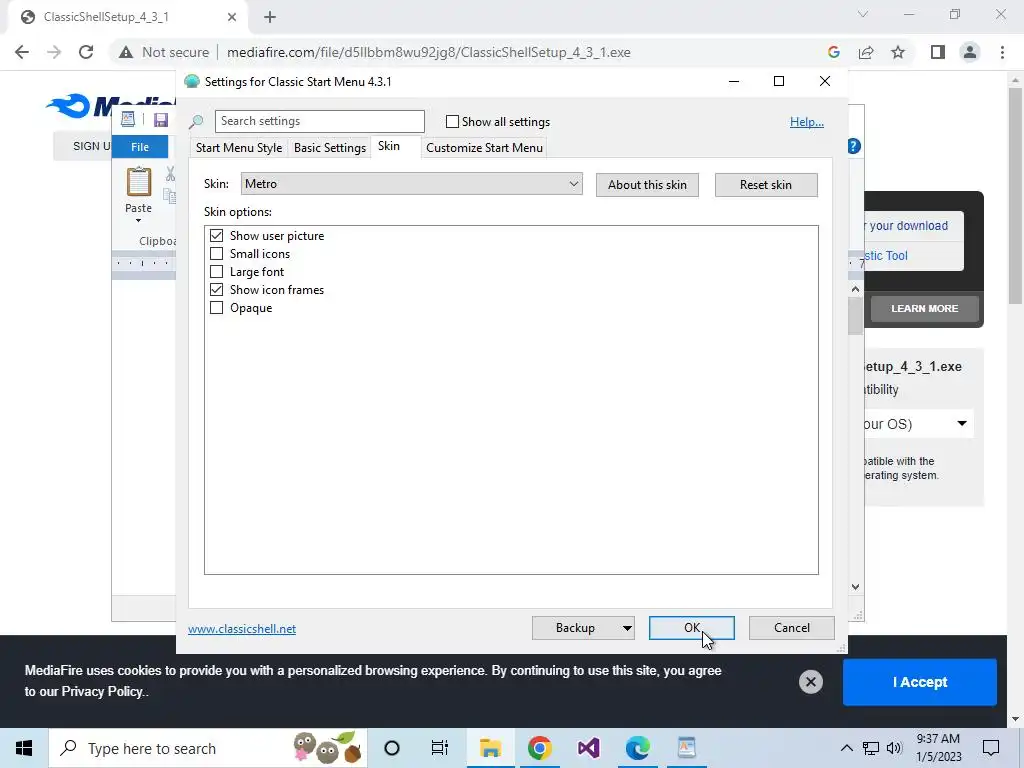This screenshot has width=1024, height=768.
Task: Show hidden system tray icons chevron
Action: [846, 748]
